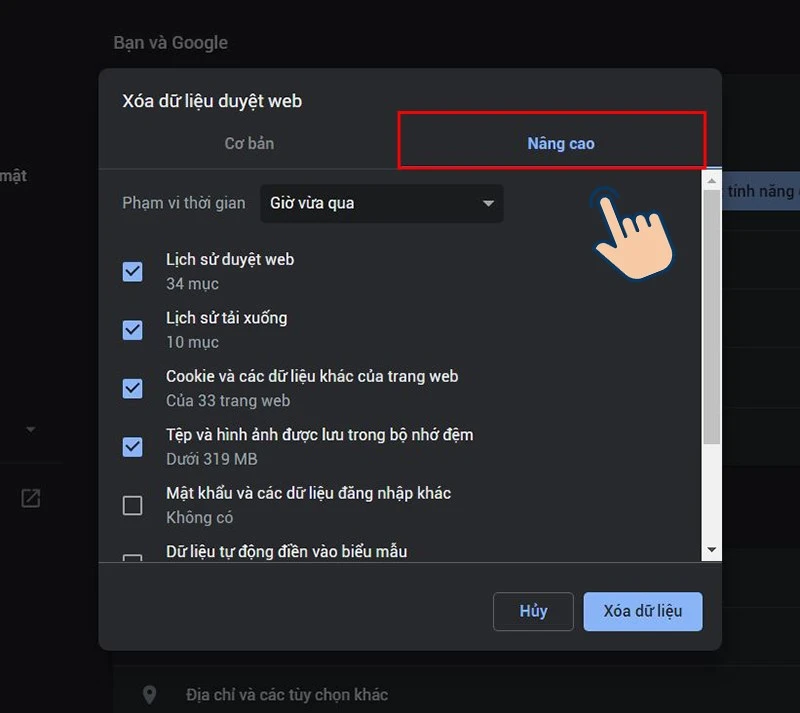Viewport: 800px width, 713px height.
Task: Open Địa chỉ và các tùy chọn khác
Action: 287,694
